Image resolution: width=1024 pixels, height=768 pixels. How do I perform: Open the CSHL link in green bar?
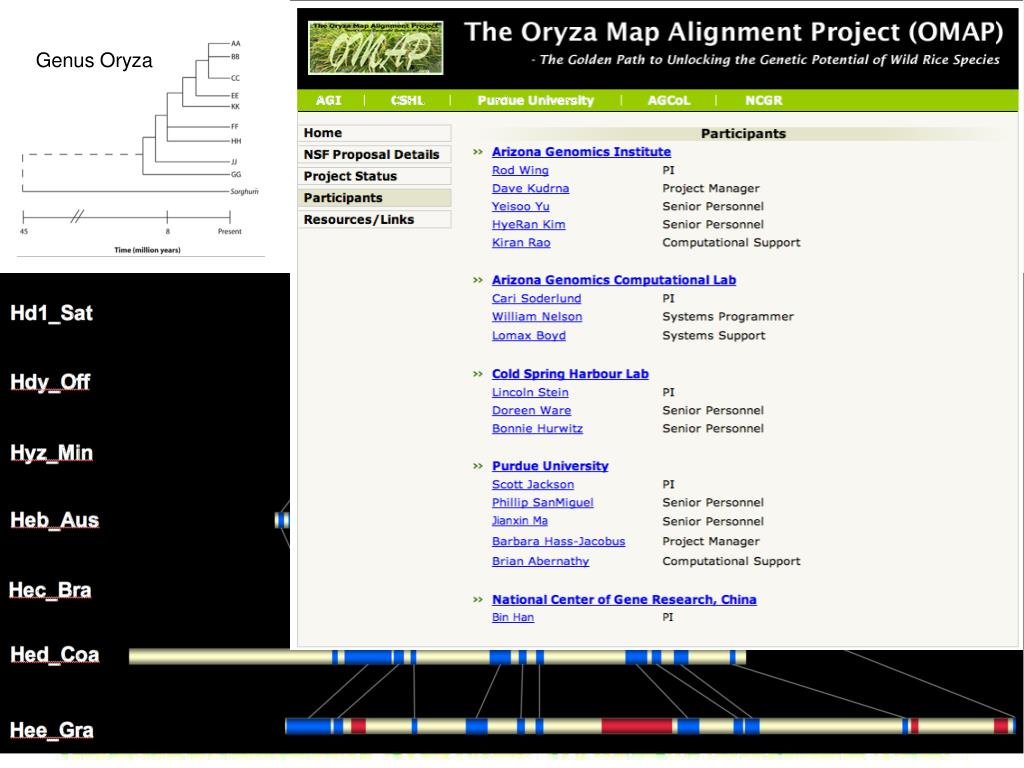click(408, 101)
